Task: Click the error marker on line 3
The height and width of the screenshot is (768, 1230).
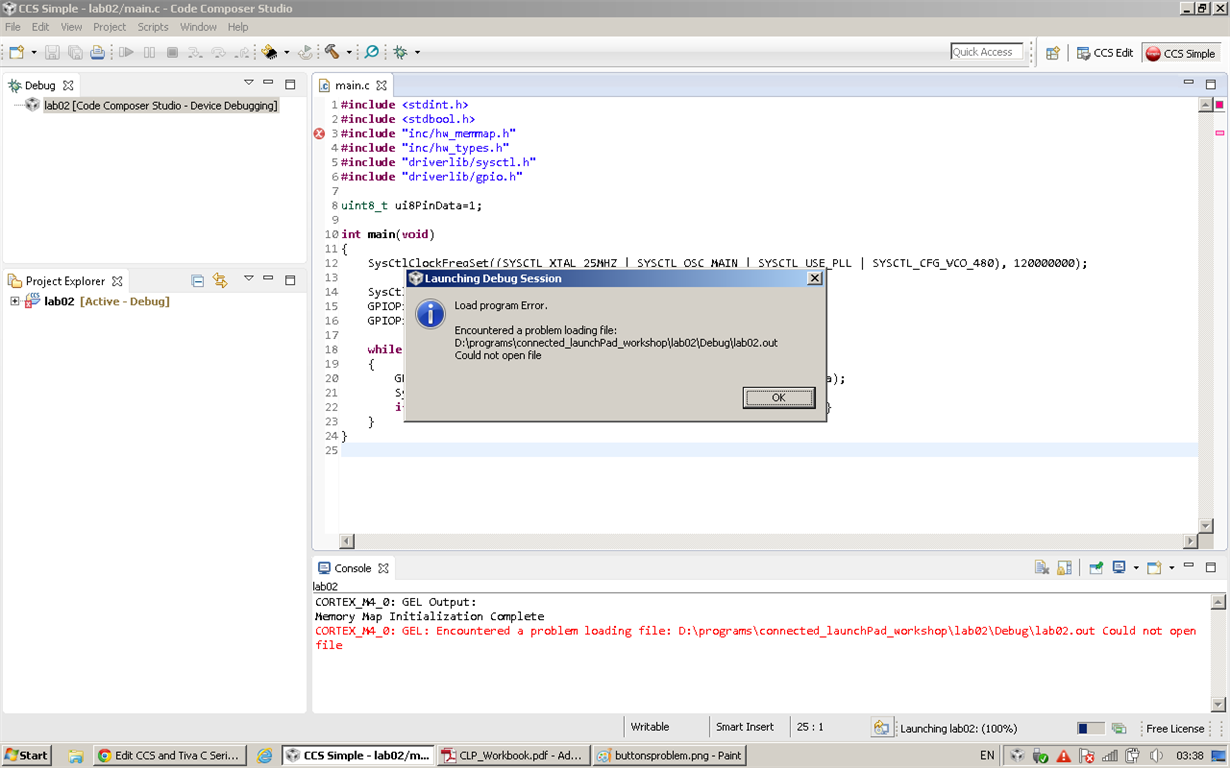Action: click(320, 133)
